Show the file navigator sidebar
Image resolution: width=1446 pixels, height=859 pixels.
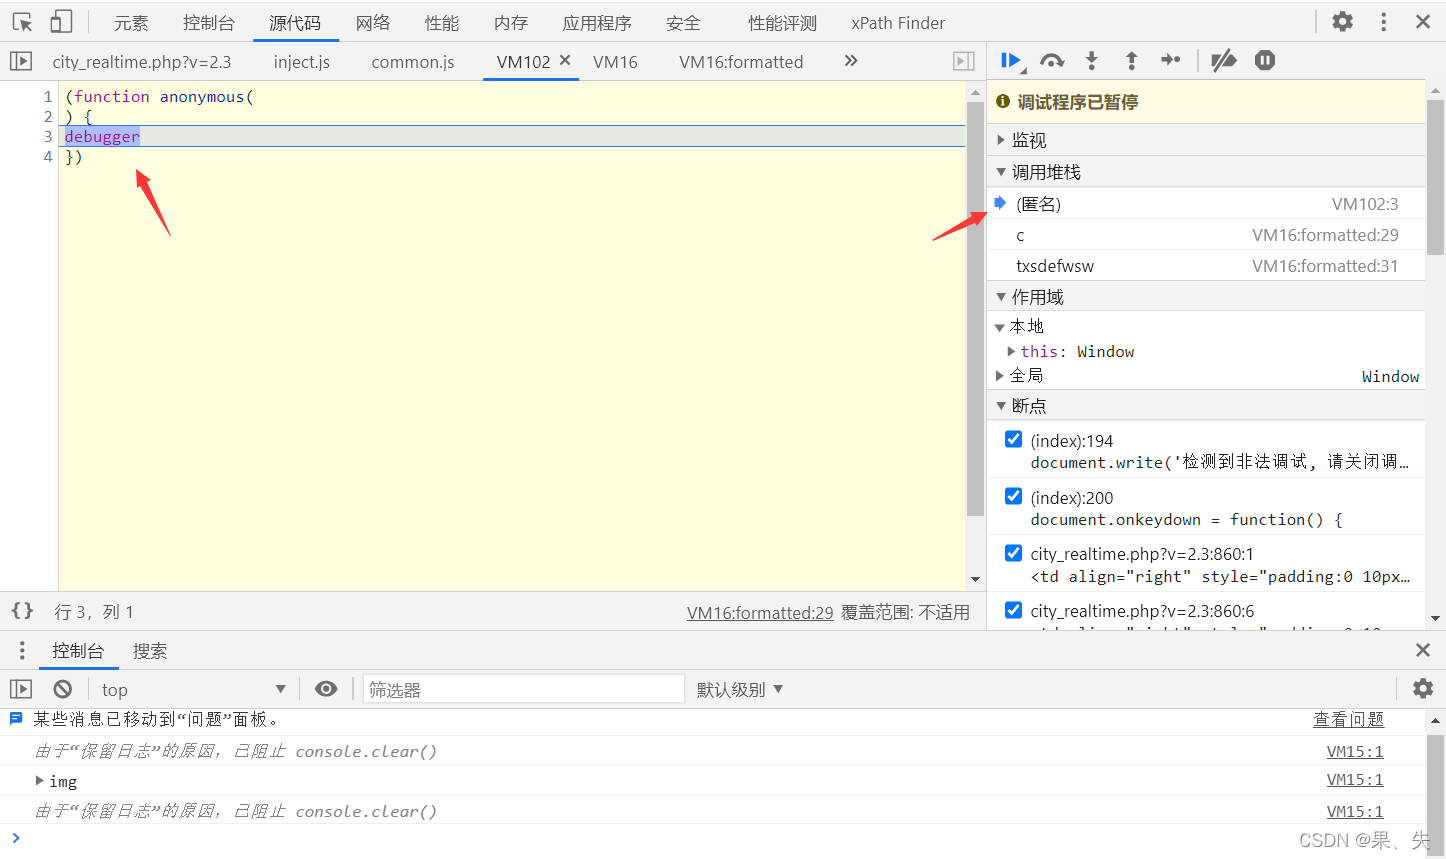pos(21,61)
